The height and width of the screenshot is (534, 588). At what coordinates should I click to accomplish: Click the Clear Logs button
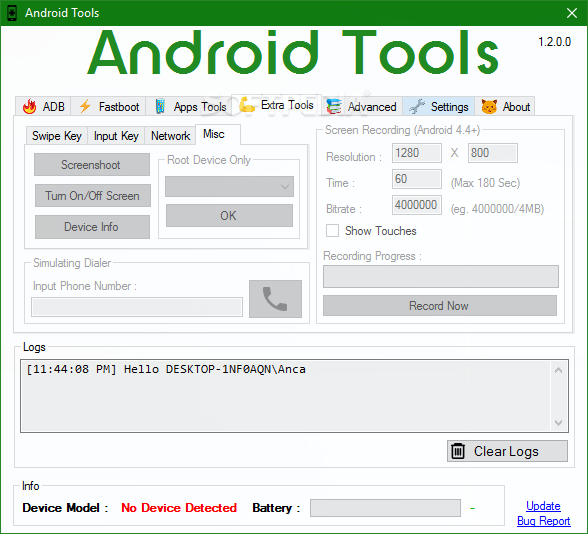[x=507, y=451]
